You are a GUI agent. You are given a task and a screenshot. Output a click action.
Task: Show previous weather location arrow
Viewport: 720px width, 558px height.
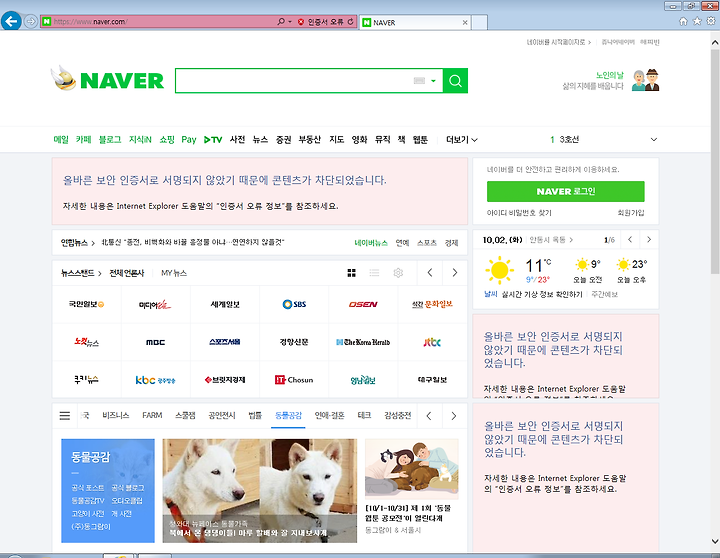[x=630, y=239]
